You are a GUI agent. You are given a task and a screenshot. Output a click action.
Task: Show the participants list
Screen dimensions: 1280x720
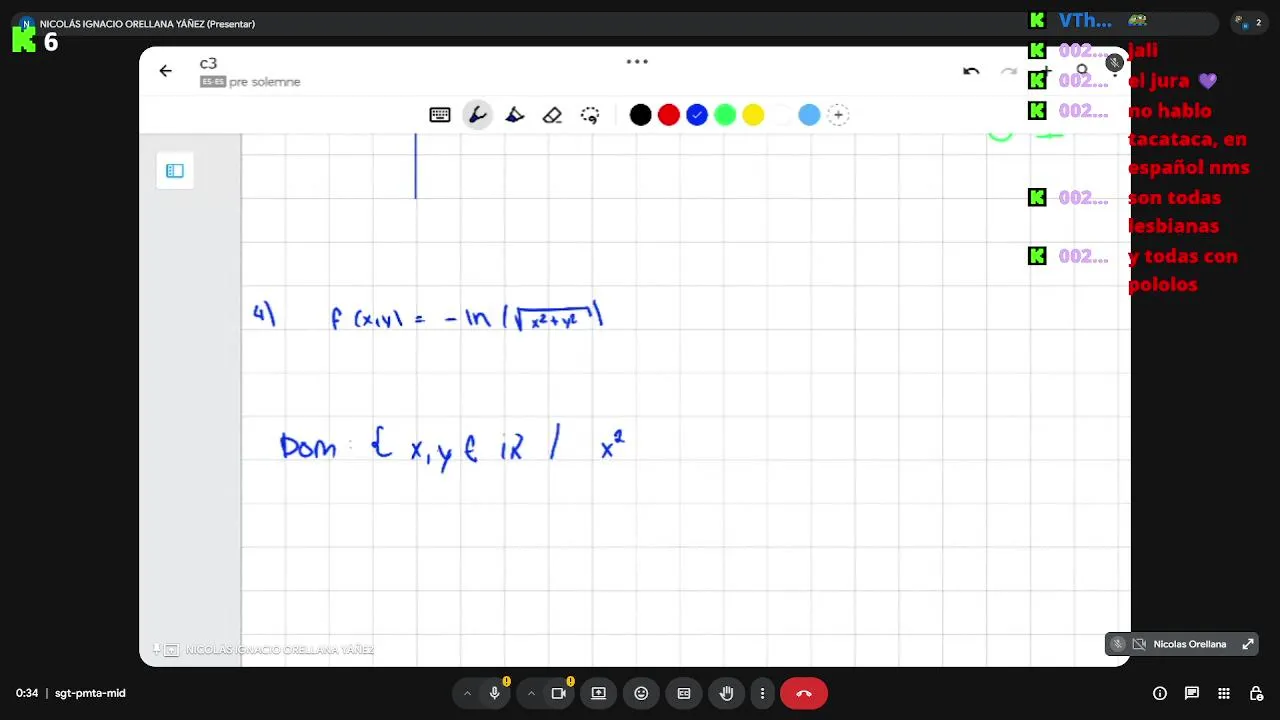1247,23
